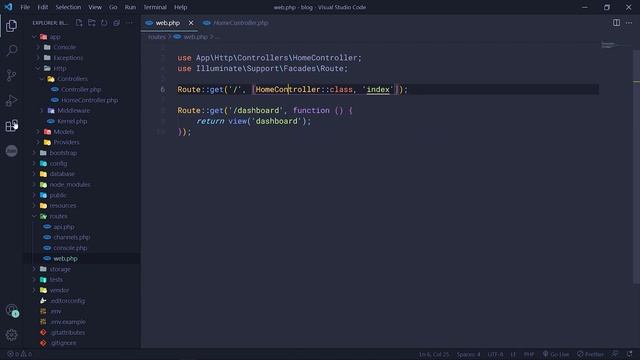
Task: Expand the bootstrap folder
Action: 82,153
